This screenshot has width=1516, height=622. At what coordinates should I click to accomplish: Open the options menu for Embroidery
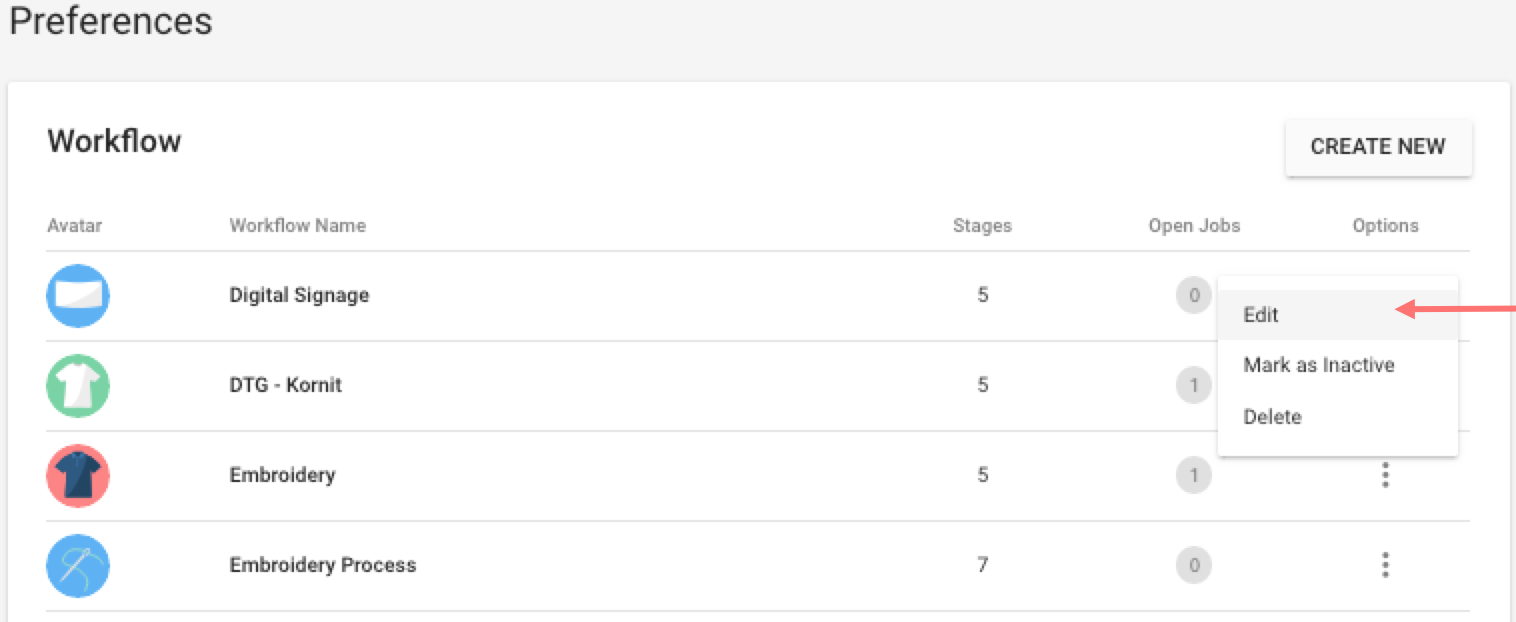coord(1385,476)
